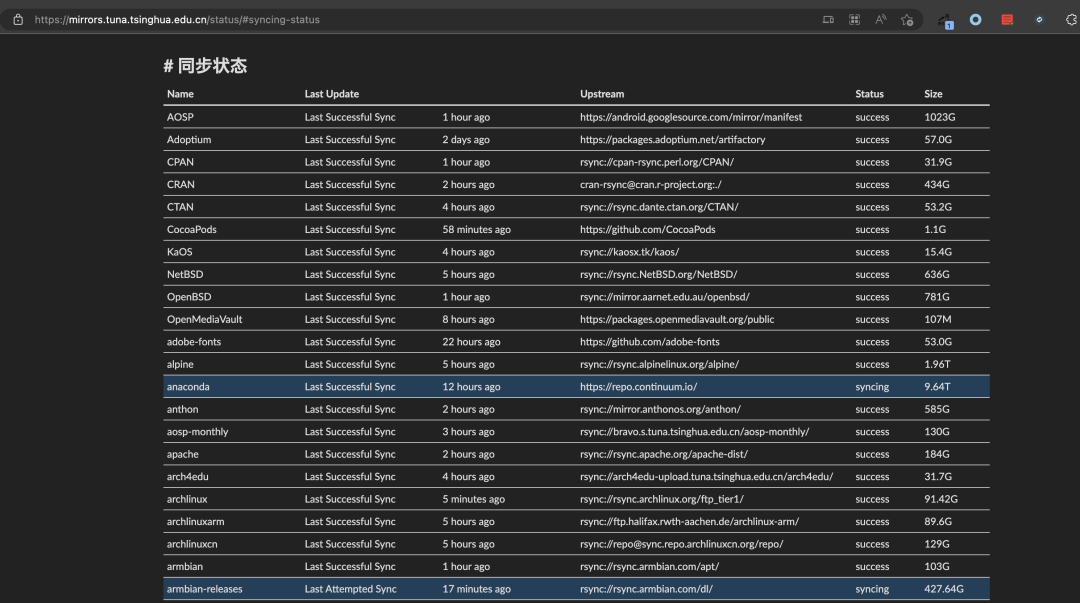
Task: Open the Extensions puzzle-piece menu
Action: coord(1071,20)
